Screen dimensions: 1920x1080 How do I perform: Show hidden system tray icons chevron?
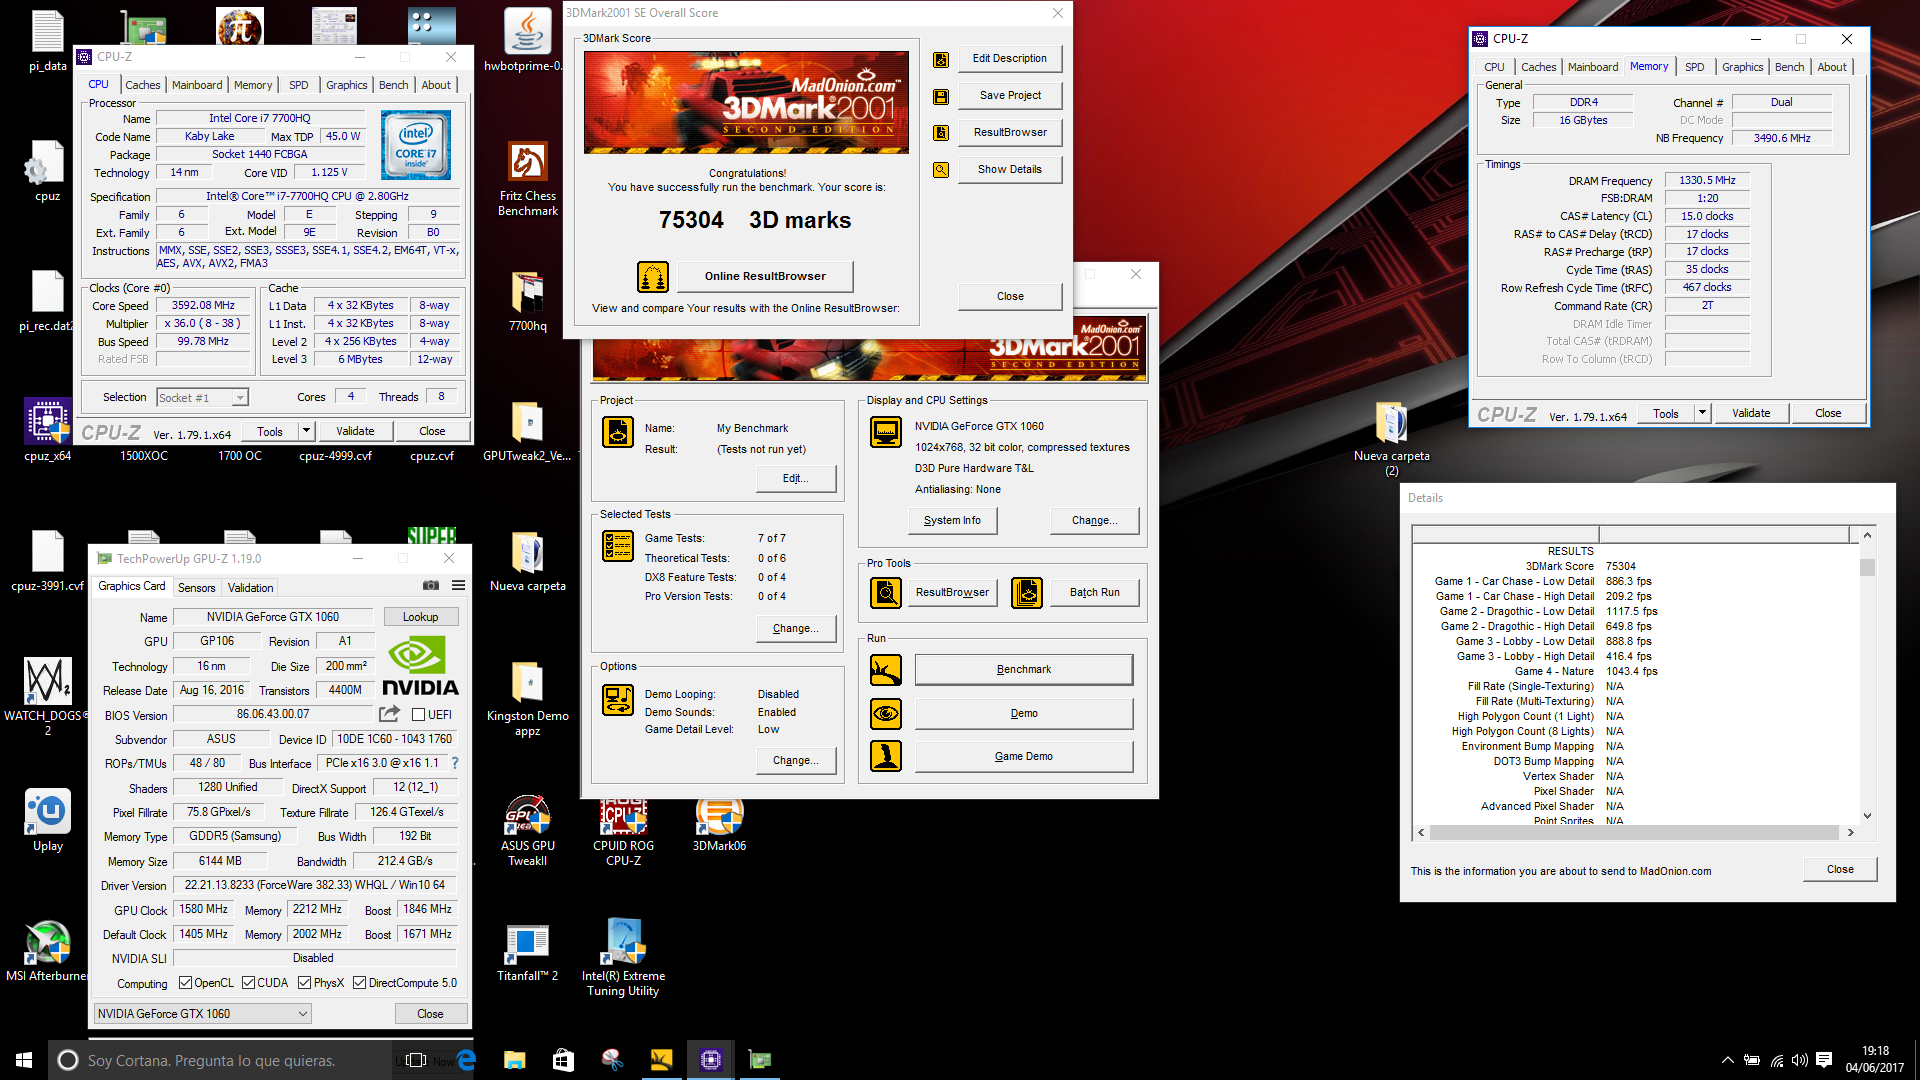(1727, 1060)
